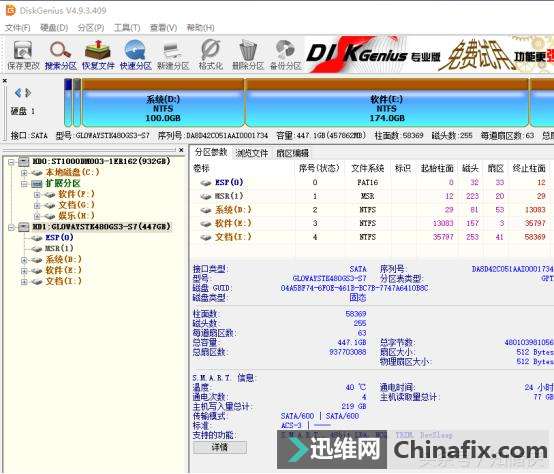This screenshot has height=474, width=554.
Task: Open the 工具(T) menu
Action: [127, 28]
